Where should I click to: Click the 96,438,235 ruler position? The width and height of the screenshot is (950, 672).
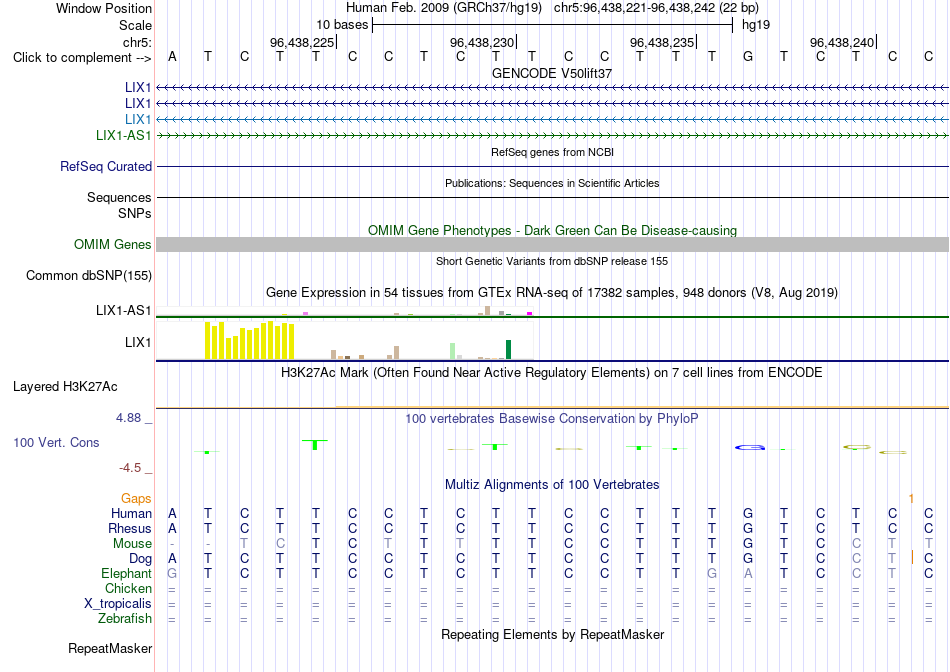coord(662,42)
